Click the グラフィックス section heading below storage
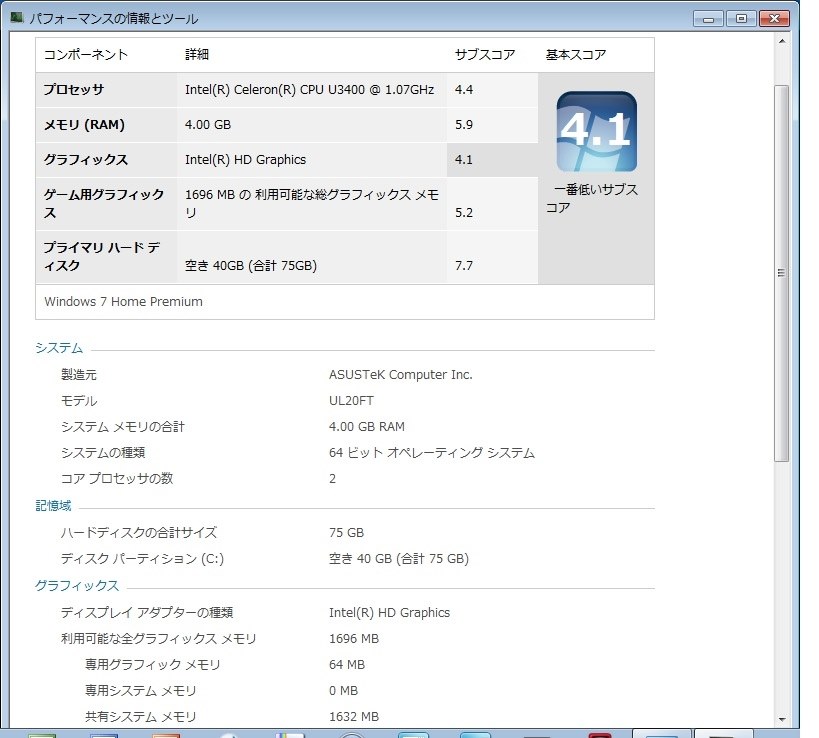 (77, 585)
